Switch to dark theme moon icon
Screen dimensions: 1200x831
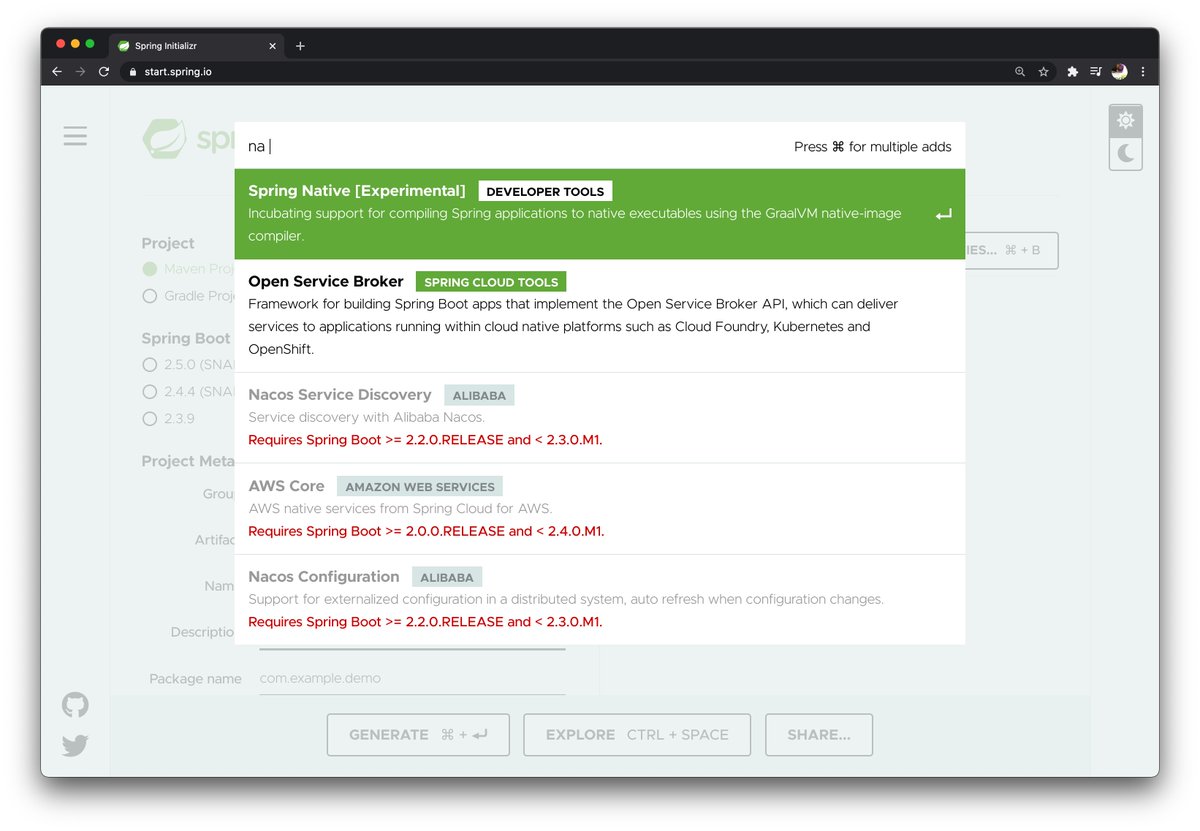coord(1126,153)
